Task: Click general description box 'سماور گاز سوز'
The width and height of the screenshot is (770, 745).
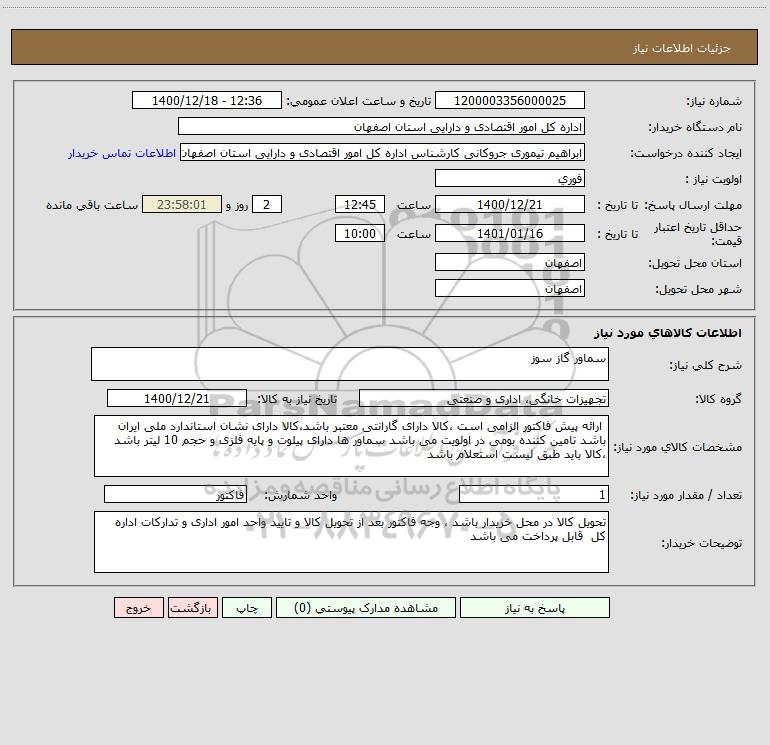Action: (350, 364)
